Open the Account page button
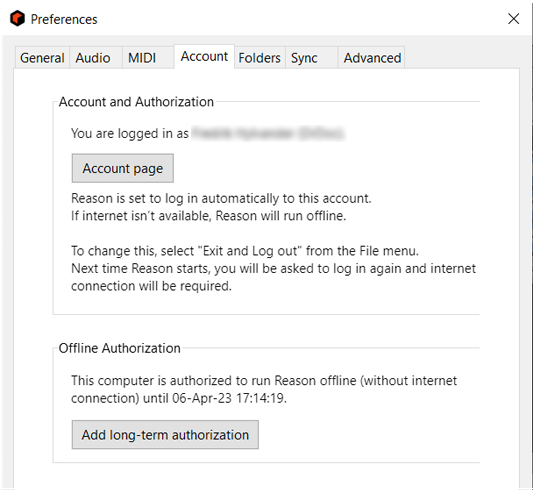 pyautogui.click(x=122, y=168)
